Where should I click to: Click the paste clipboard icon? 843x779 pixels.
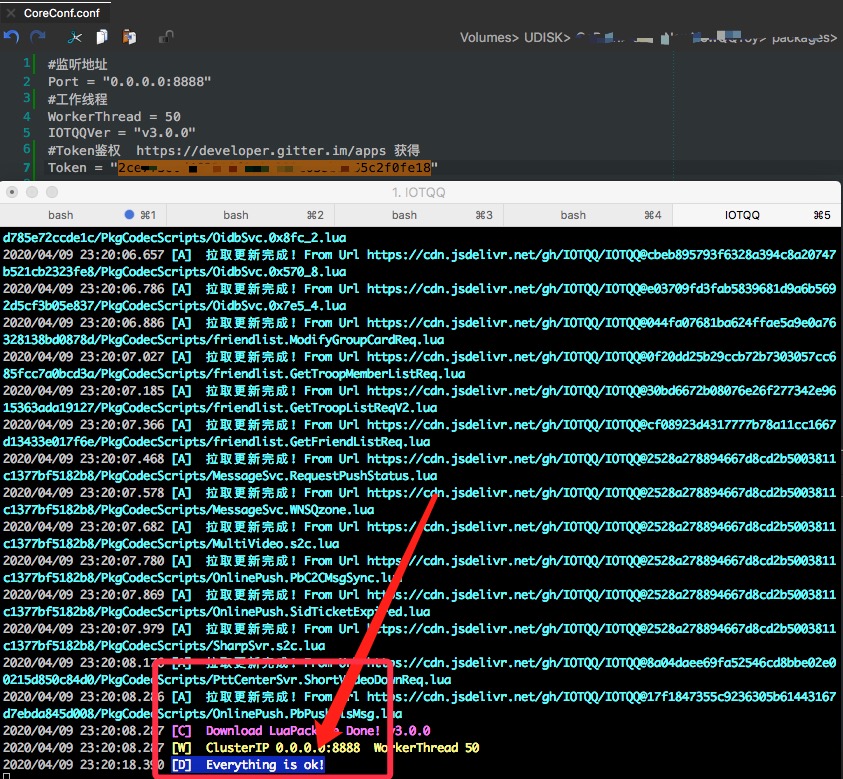129,37
